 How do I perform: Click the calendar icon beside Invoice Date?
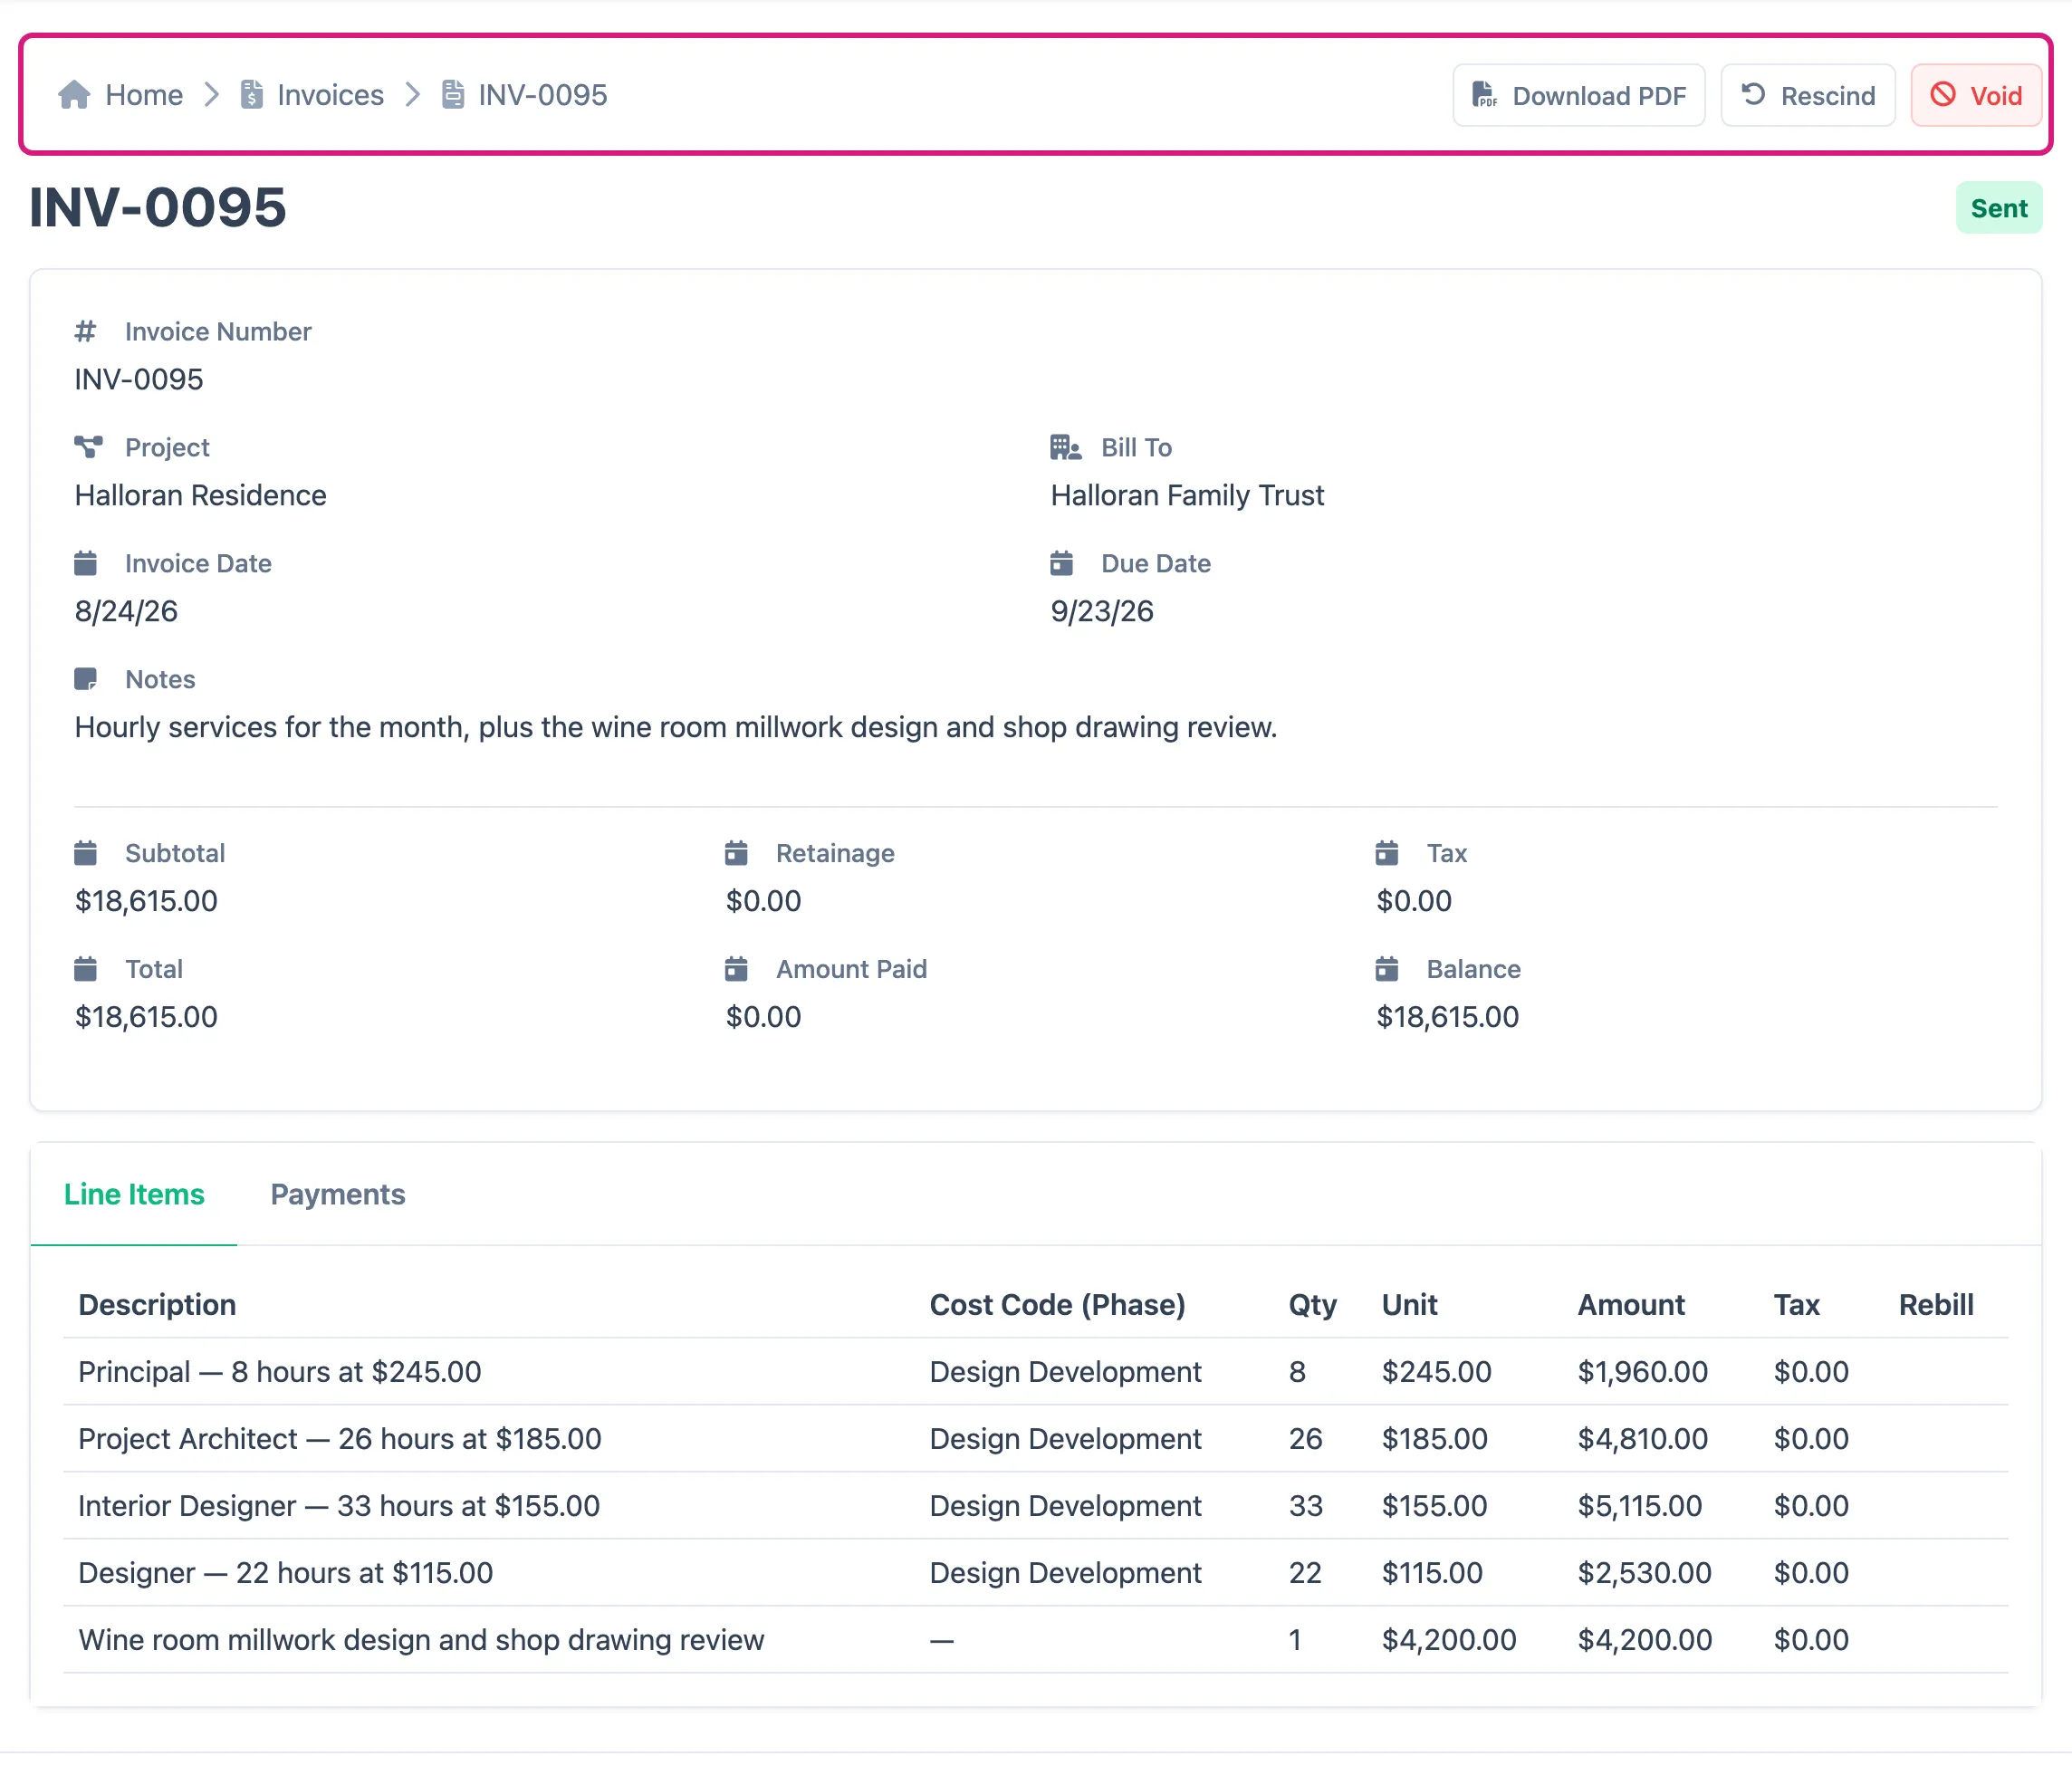click(86, 563)
